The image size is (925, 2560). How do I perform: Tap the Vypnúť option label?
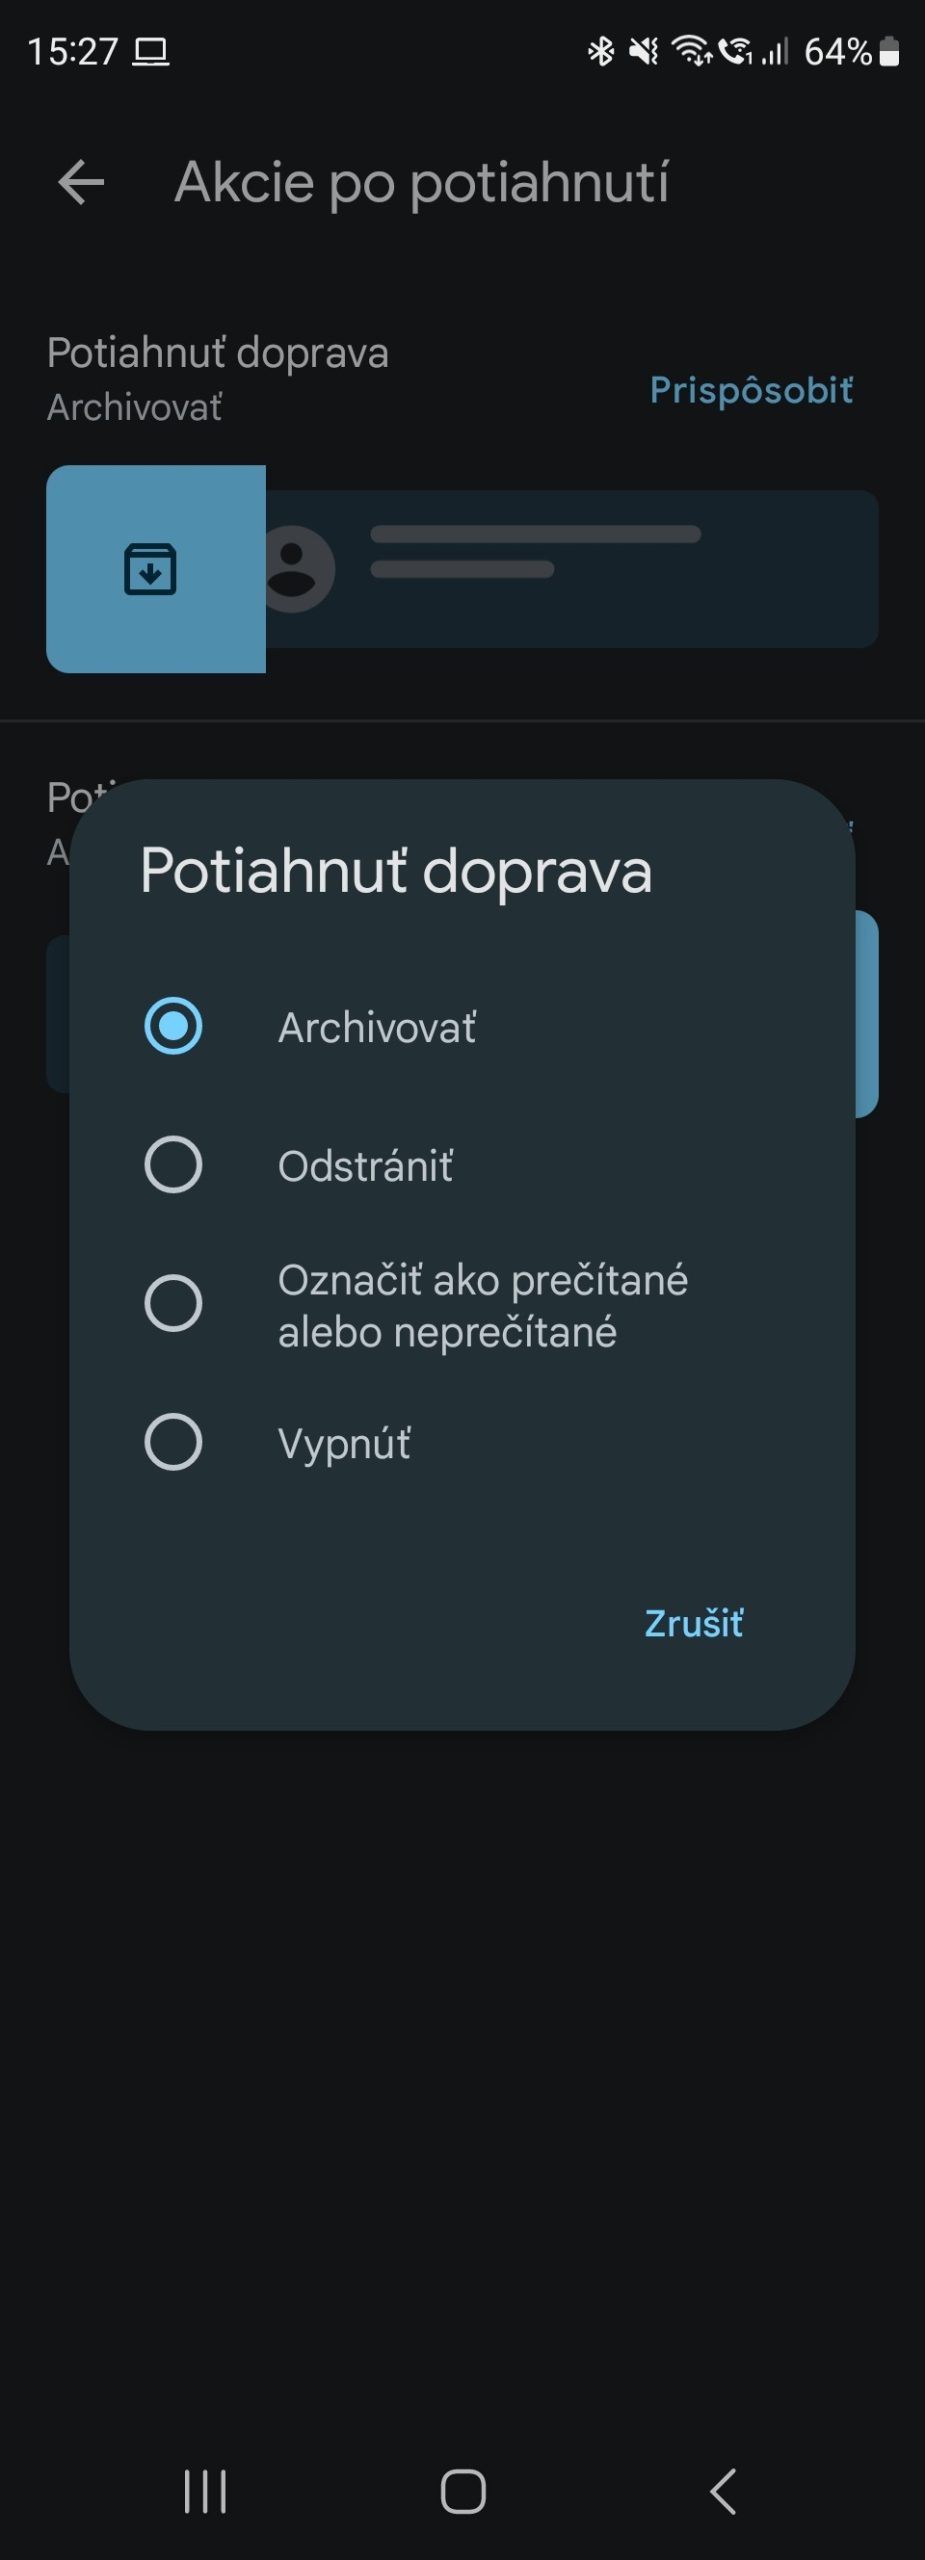[344, 1444]
